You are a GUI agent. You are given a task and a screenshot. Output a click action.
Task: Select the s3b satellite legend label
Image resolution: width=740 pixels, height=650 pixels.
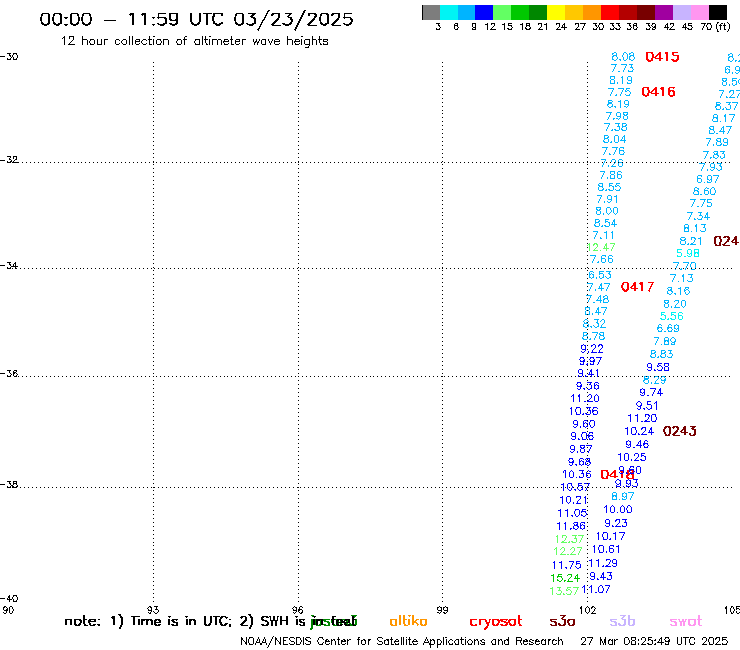pyautogui.click(x=622, y=622)
